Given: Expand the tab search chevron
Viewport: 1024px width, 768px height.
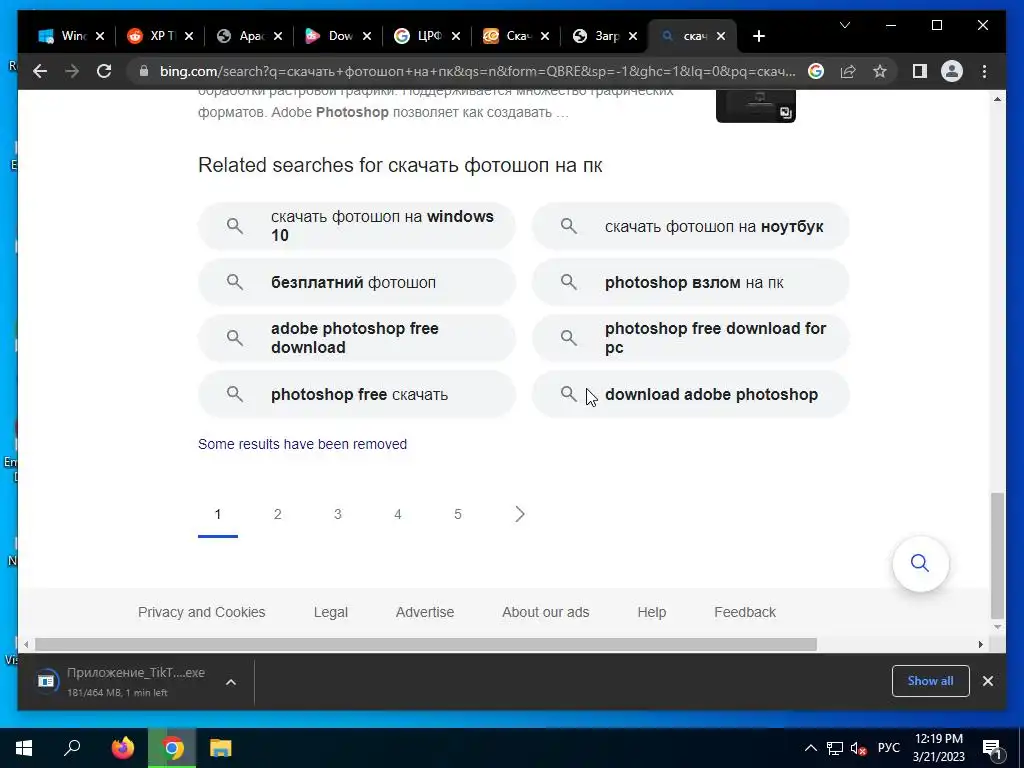Looking at the screenshot, I should point(844,25).
